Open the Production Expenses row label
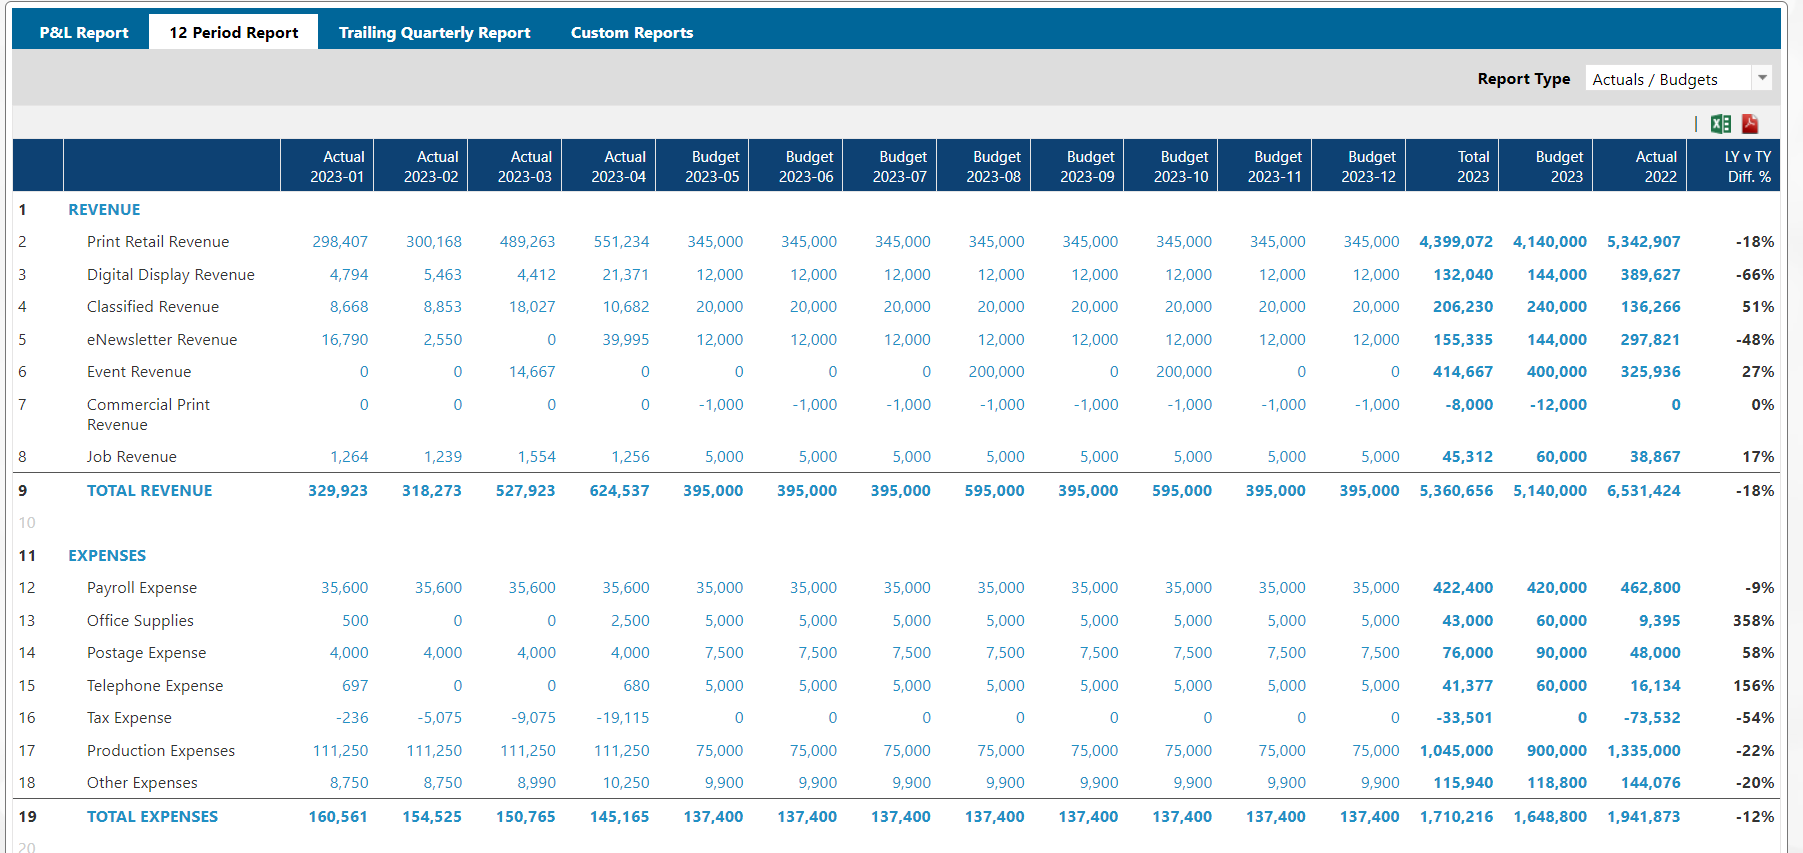 (161, 751)
